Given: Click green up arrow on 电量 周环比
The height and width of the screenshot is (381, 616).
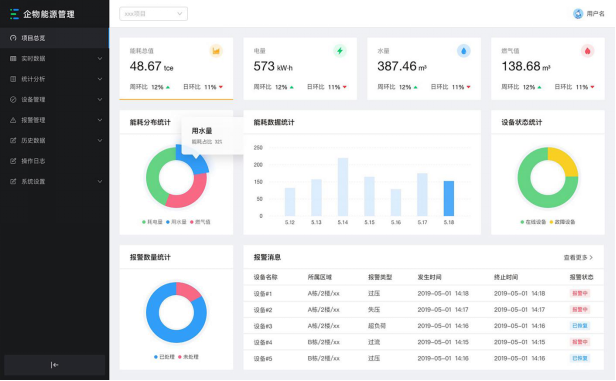Looking at the screenshot, I should [x=292, y=87].
